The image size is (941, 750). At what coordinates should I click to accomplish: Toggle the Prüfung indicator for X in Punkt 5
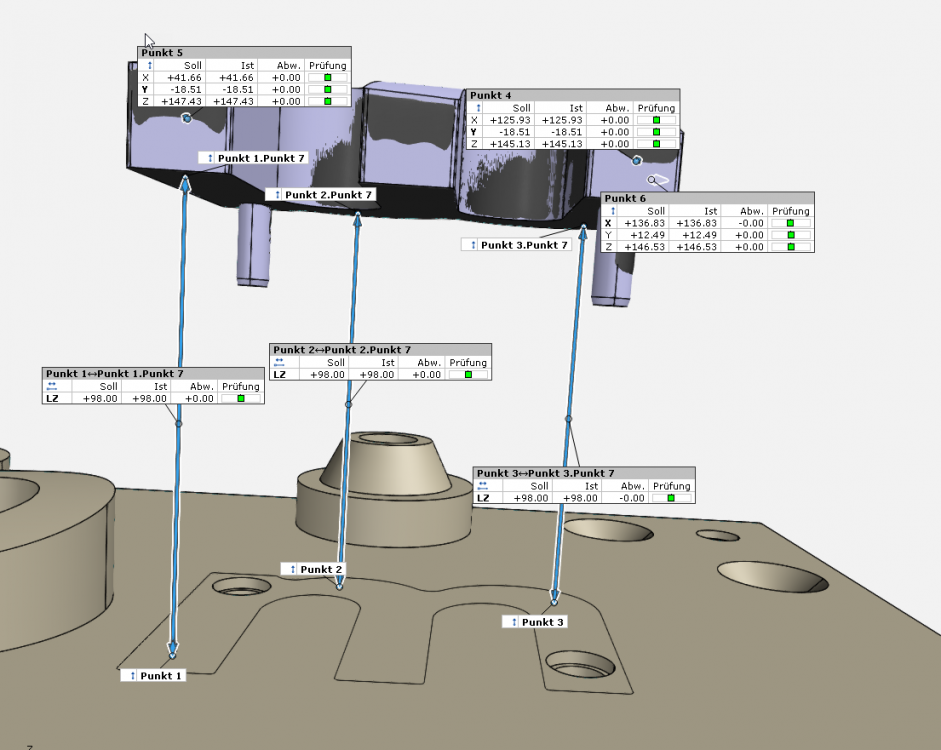(x=330, y=77)
